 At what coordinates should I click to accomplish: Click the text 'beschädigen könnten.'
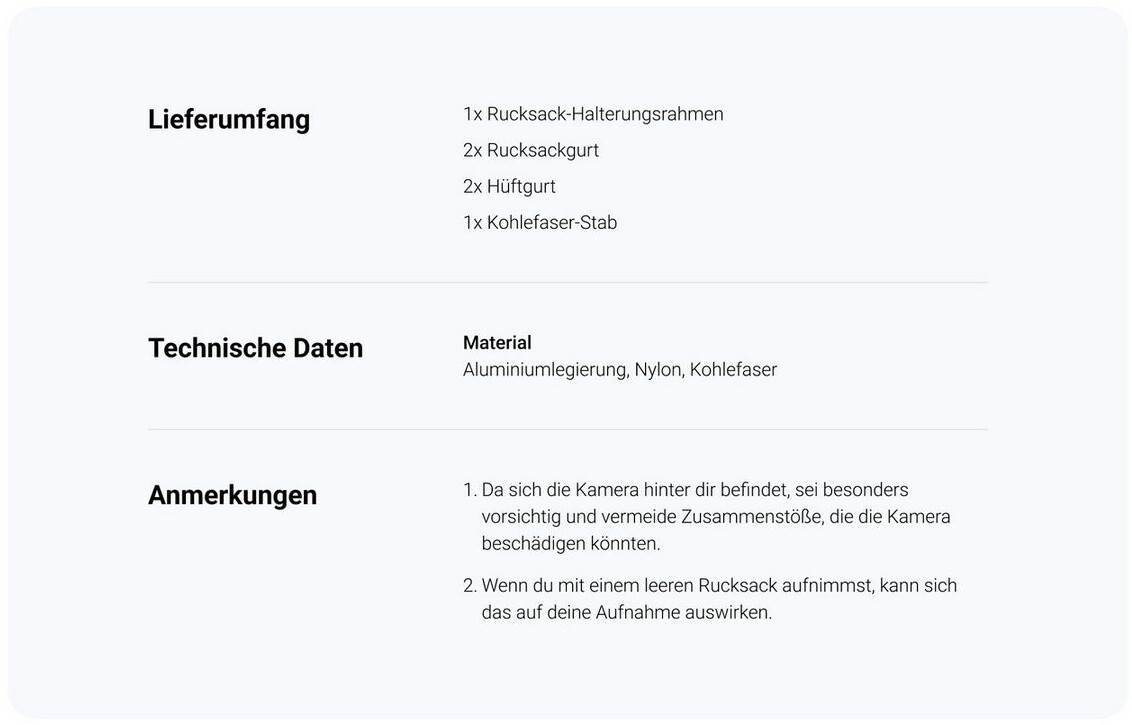(x=571, y=544)
